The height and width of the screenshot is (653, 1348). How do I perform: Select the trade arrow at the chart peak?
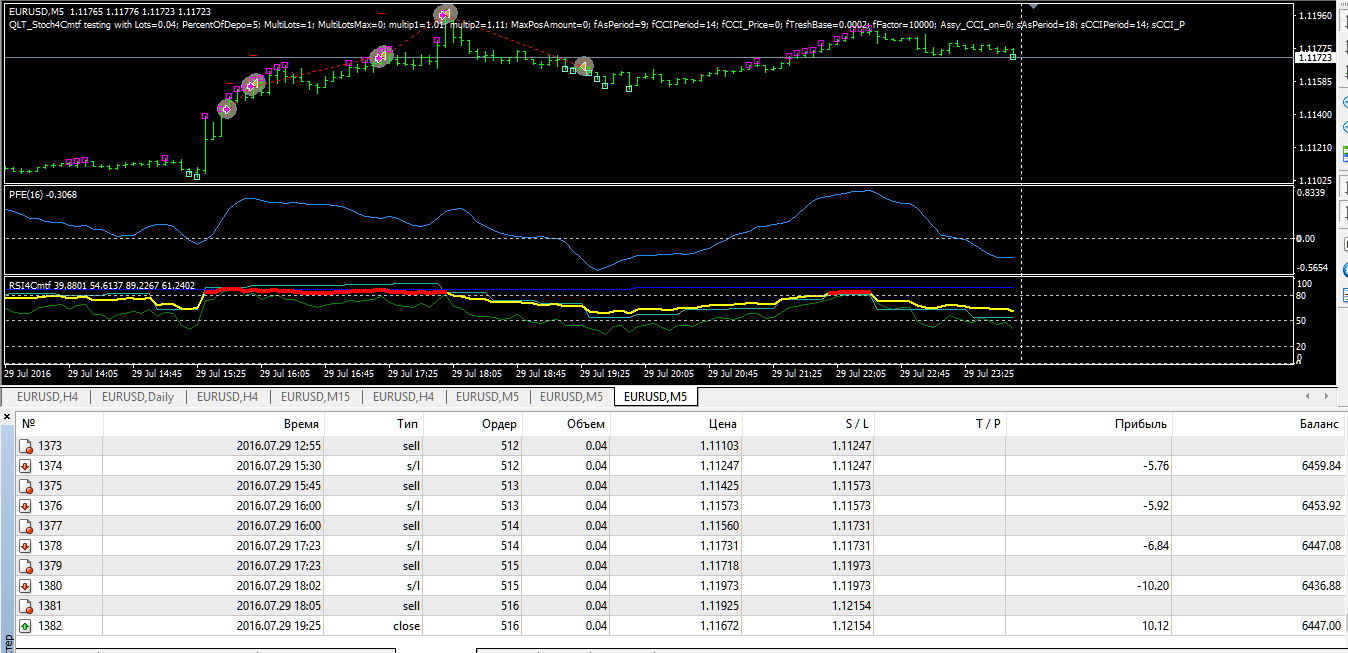(446, 13)
